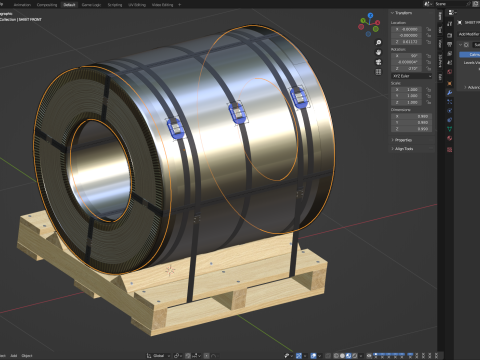Open the Add Modifier dropdown
This screenshot has height=360, width=480.
[469, 34]
